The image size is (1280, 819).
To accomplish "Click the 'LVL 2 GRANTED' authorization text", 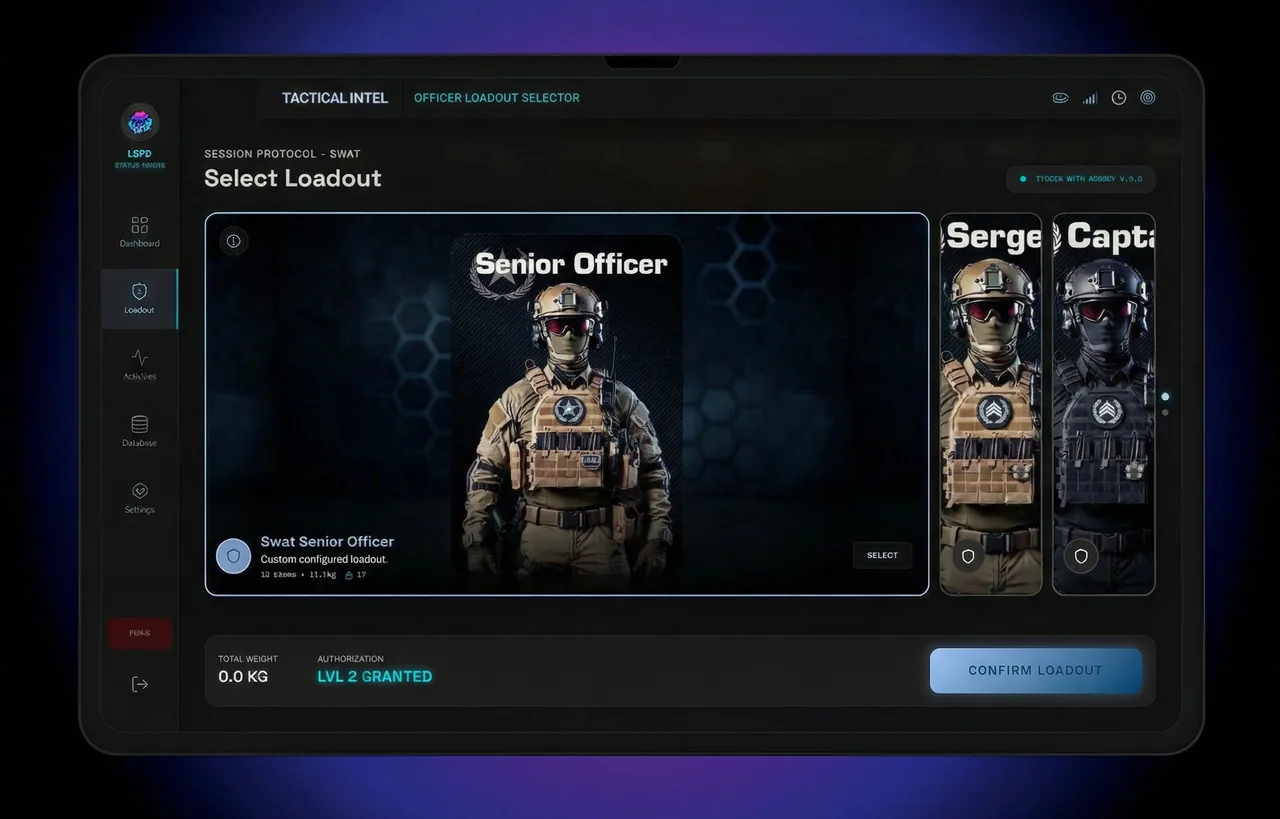I will pos(375,677).
